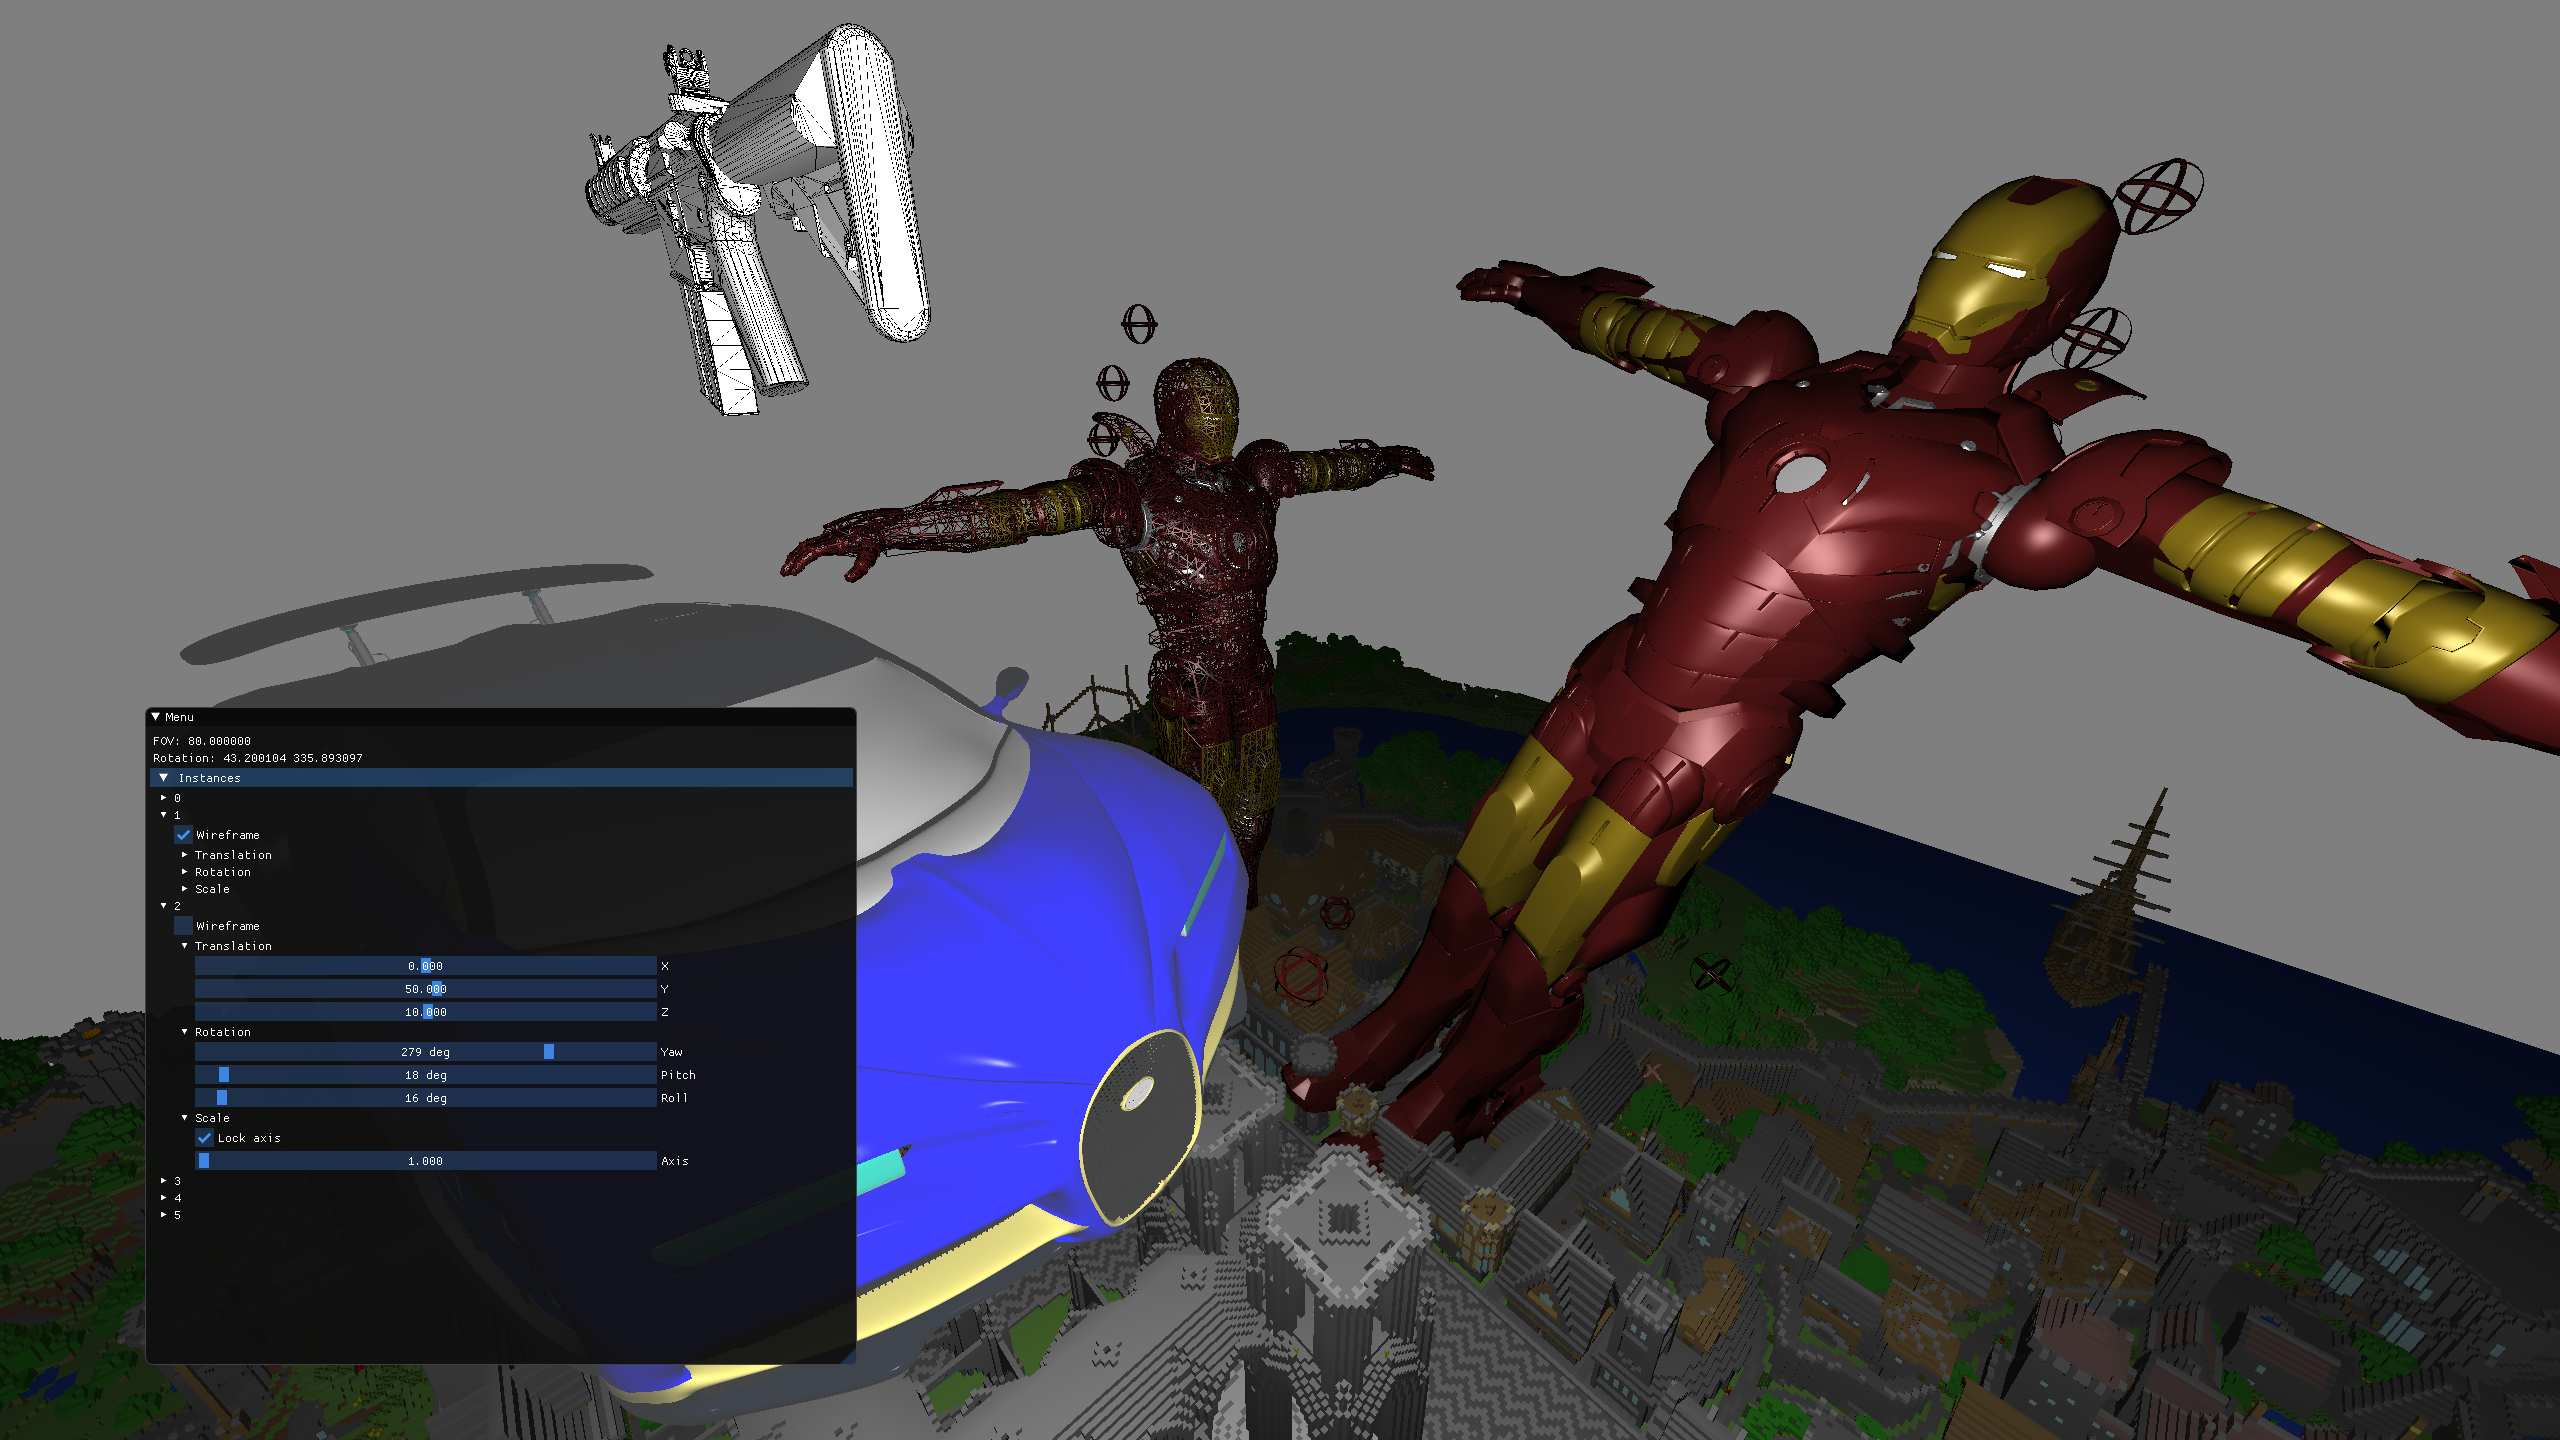Click the Y translation field showing 50.000

[425, 989]
